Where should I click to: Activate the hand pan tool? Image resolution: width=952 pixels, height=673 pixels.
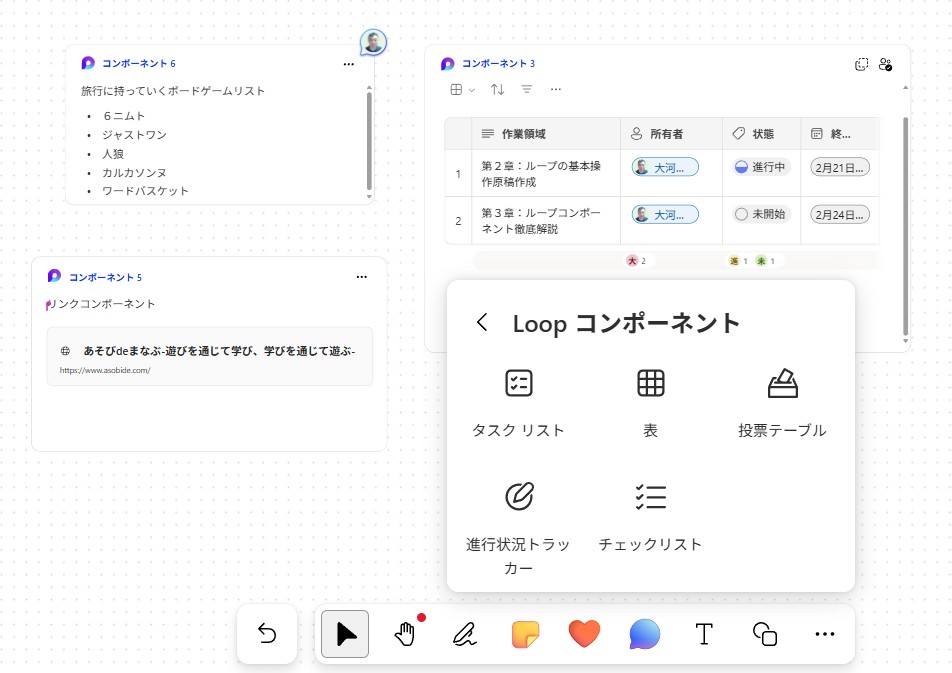click(x=405, y=634)
